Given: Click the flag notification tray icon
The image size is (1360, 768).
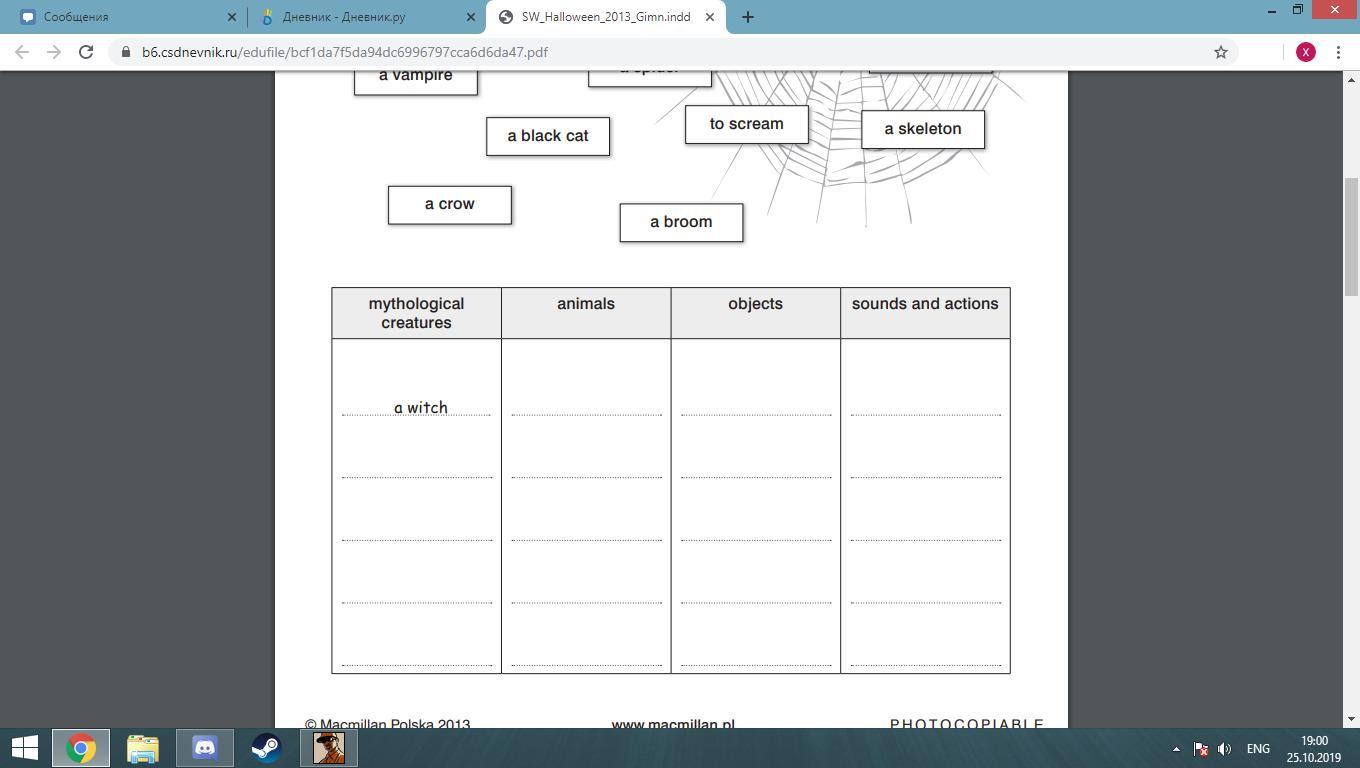Looking at the screenshot, I should pyautogui.click(x=1201, y=749).
